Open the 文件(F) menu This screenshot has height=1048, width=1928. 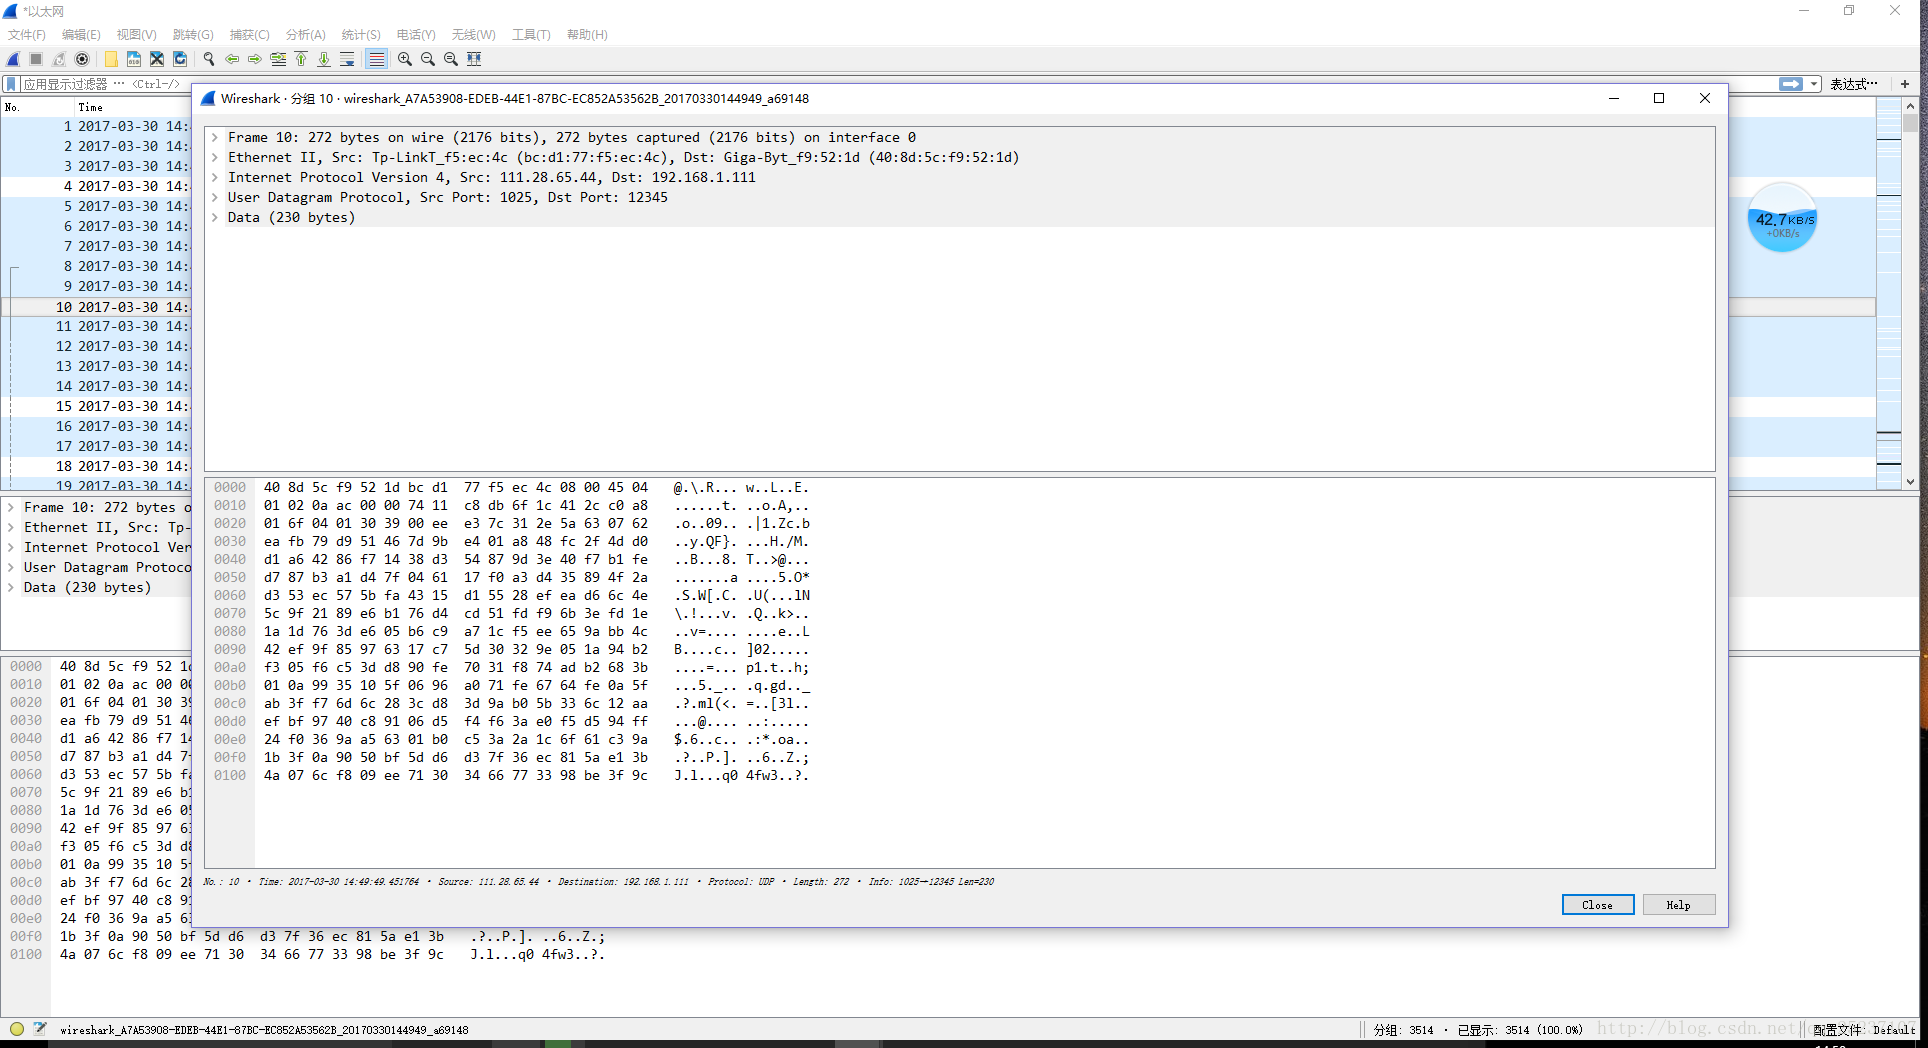27,34
